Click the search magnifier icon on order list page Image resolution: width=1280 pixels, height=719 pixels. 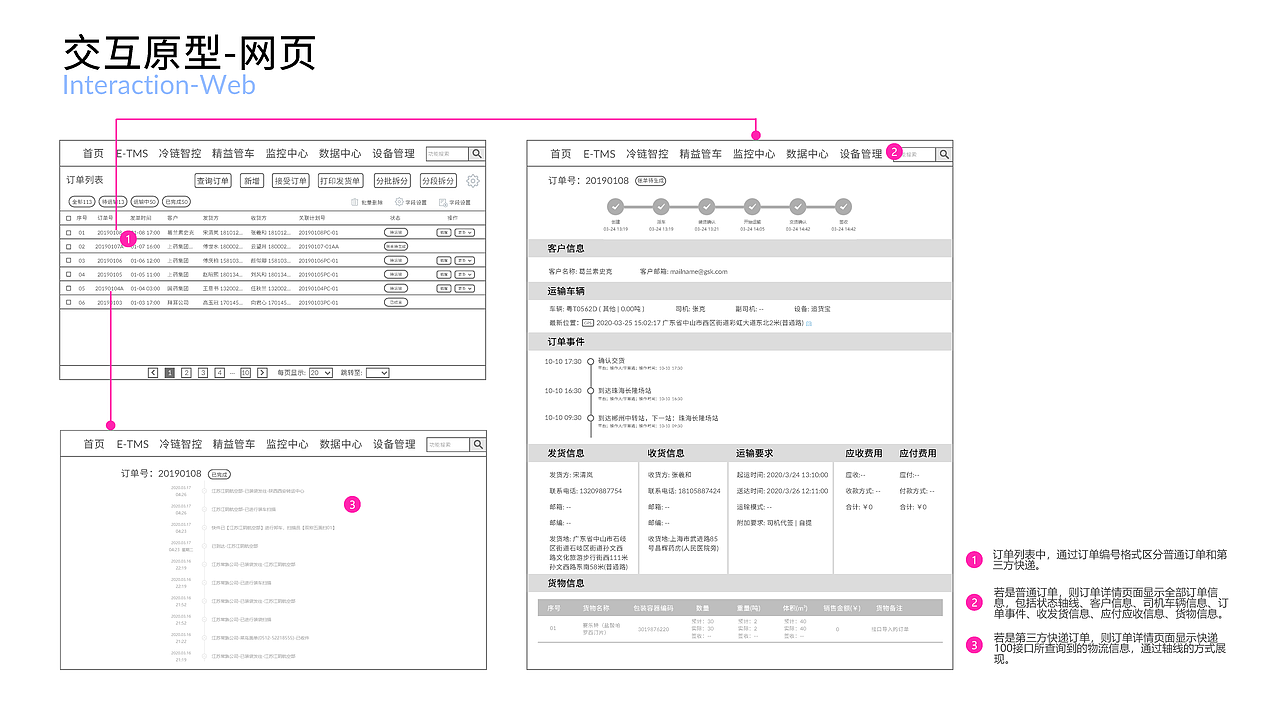pos(475,154)
